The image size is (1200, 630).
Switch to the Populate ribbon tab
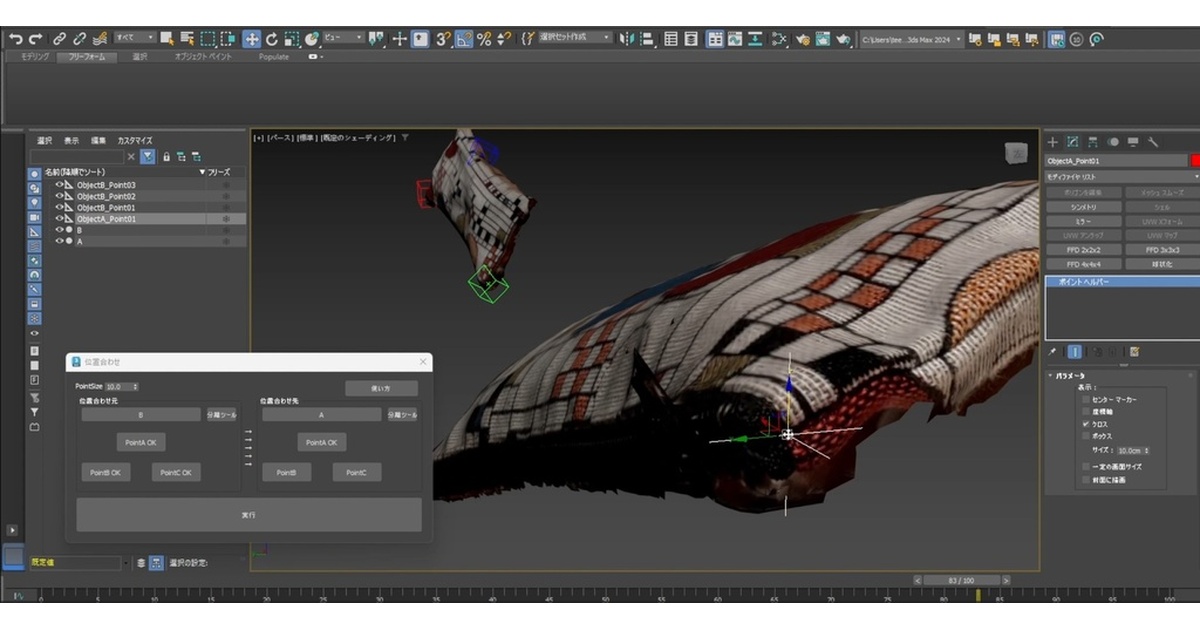pyautogui.click(x=273, y=57)
